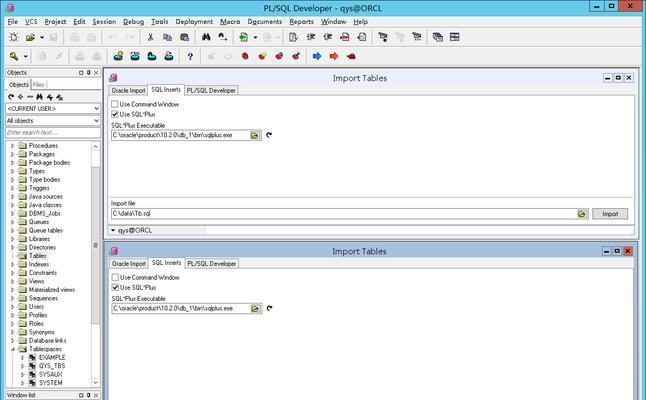646x400 pixels.
Task: Select the Views folder in tree
Action: pos(36,281)
